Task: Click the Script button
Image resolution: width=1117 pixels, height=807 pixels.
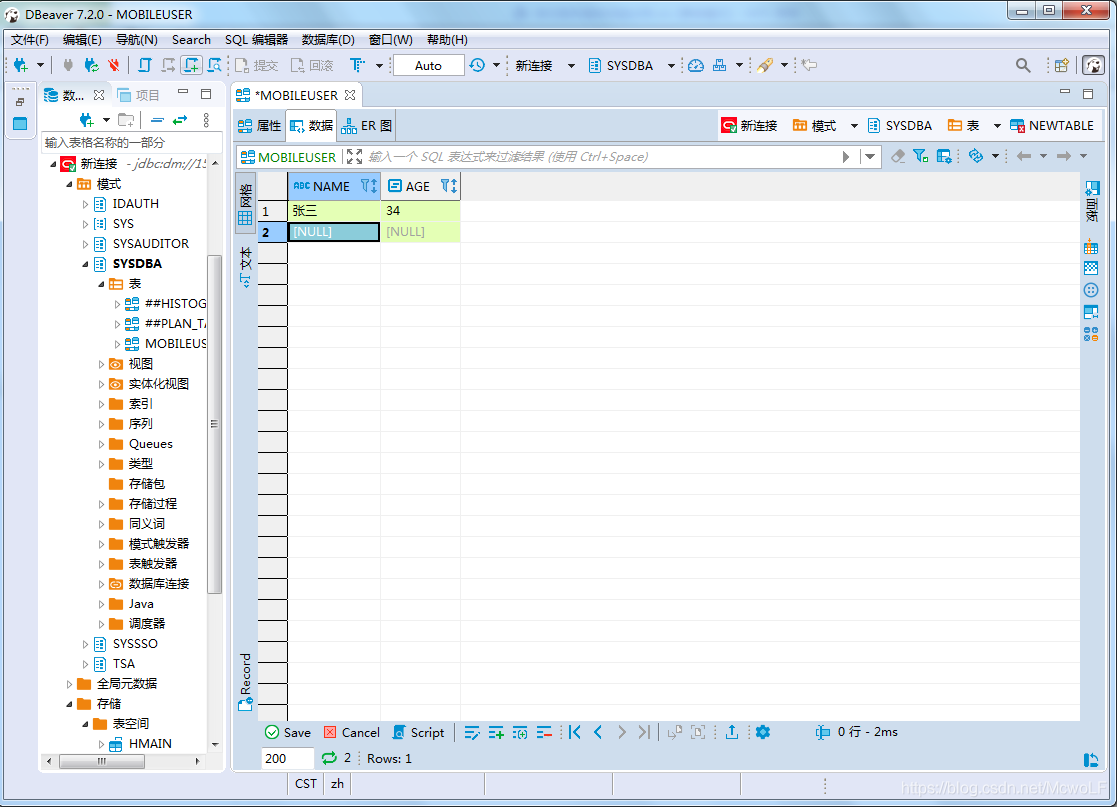Action: click(x=418, y=732)
